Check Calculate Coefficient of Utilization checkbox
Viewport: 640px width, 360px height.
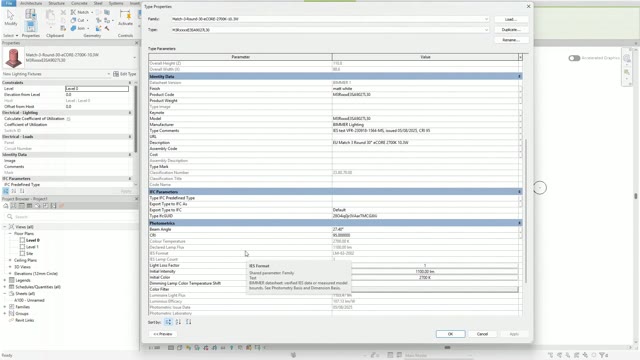point(69,119)
